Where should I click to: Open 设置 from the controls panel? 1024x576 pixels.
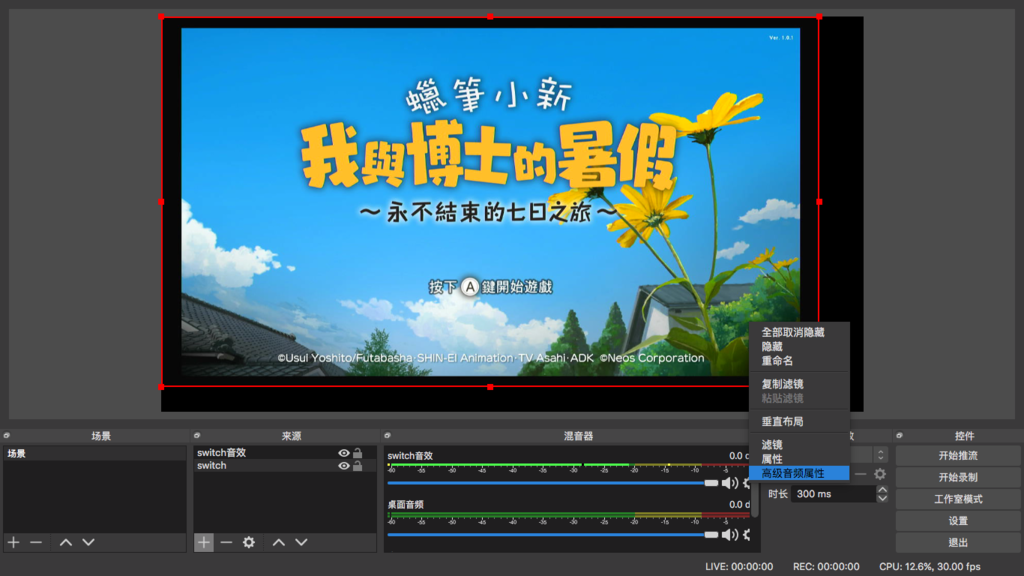(956, 521)
